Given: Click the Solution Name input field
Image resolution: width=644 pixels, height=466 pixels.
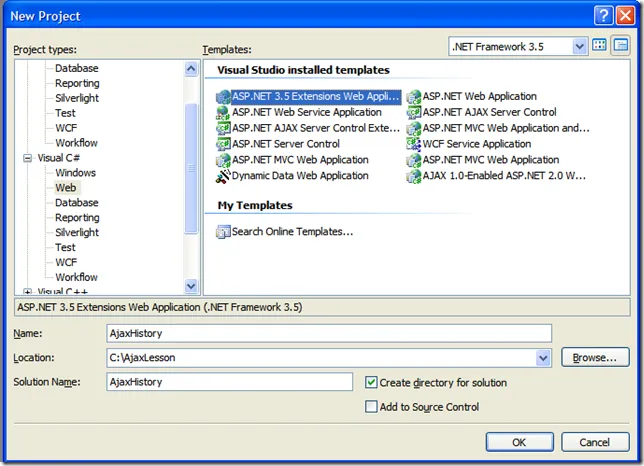Looking at the screenshot, I should (x=230, y=382).
